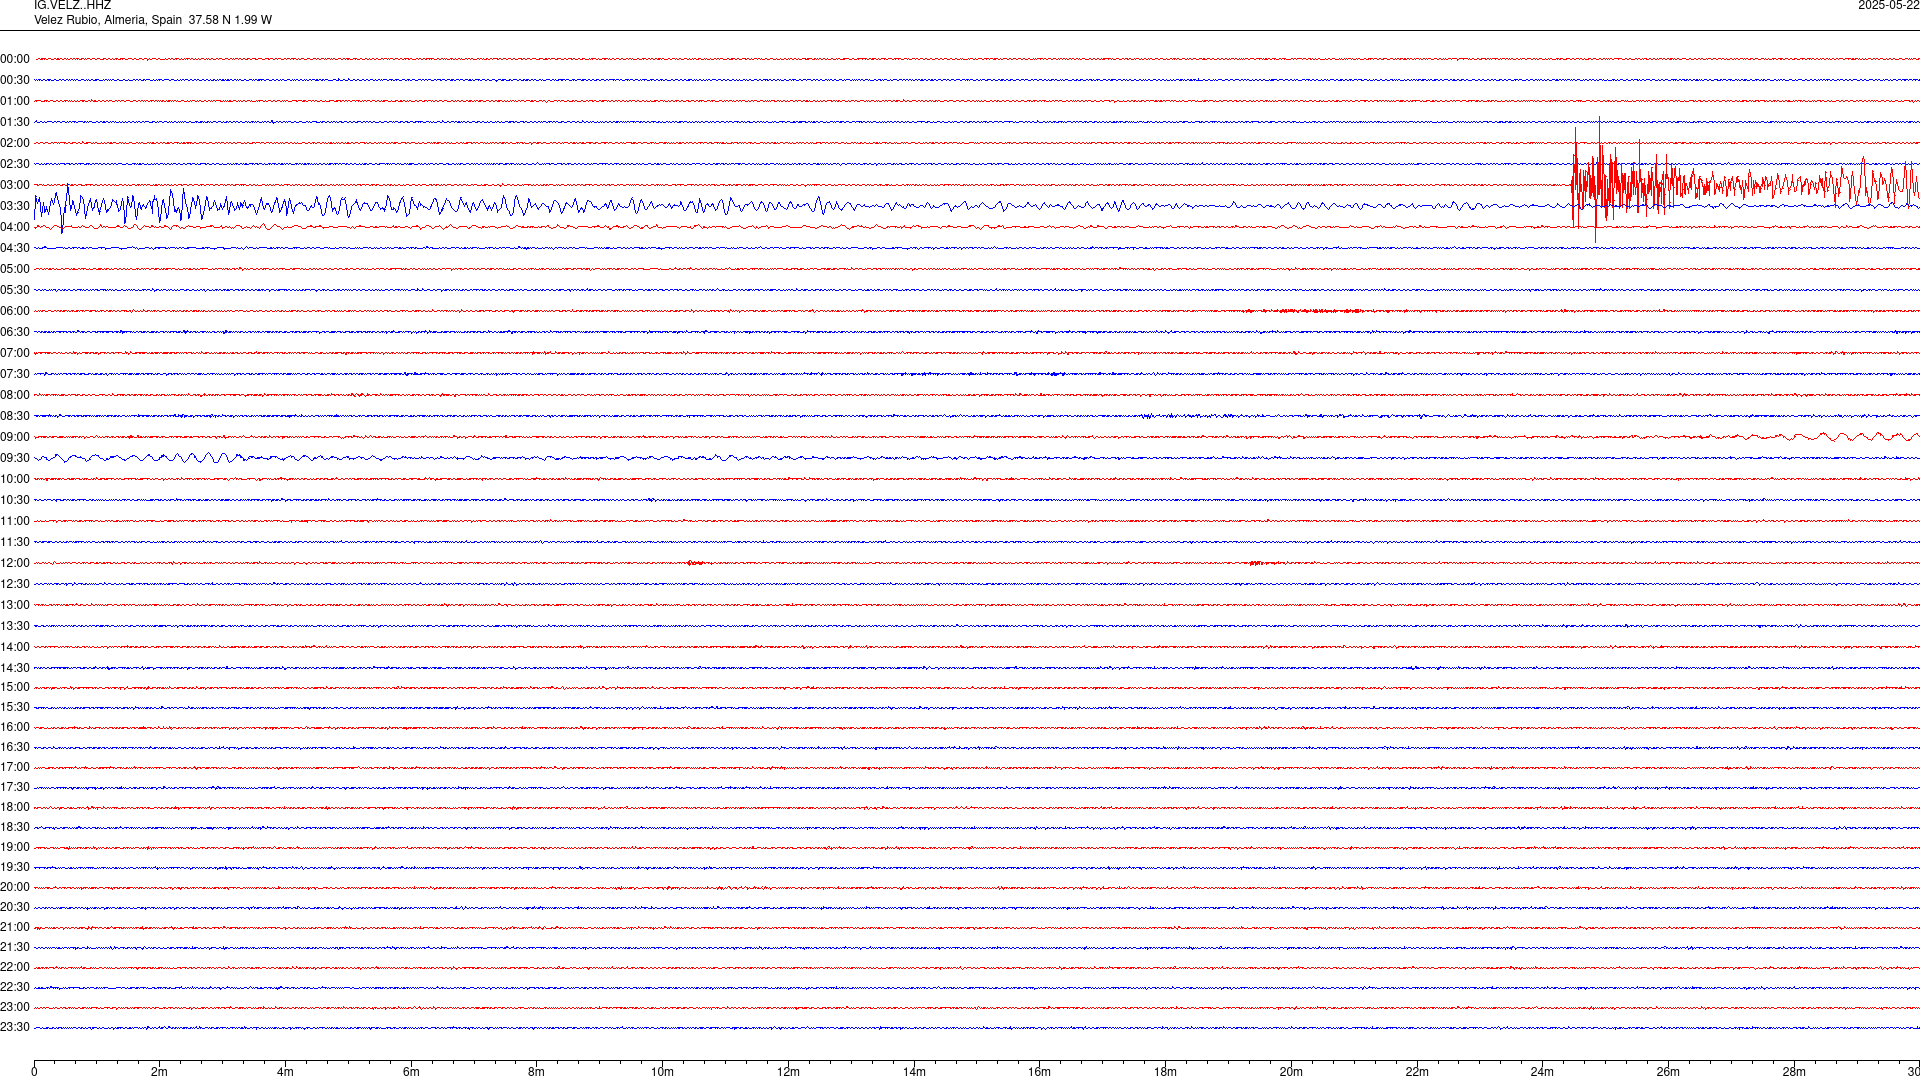The width and height of the screenshot is (1920, 1080).
Task: Click the 0 origin label on the time axis
Action: (x=34, y=1071)
